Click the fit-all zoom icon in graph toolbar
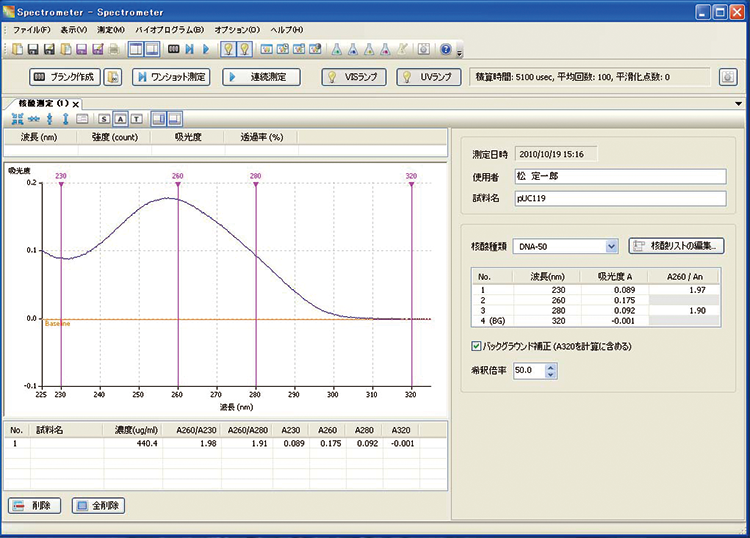 pos(18,118)
